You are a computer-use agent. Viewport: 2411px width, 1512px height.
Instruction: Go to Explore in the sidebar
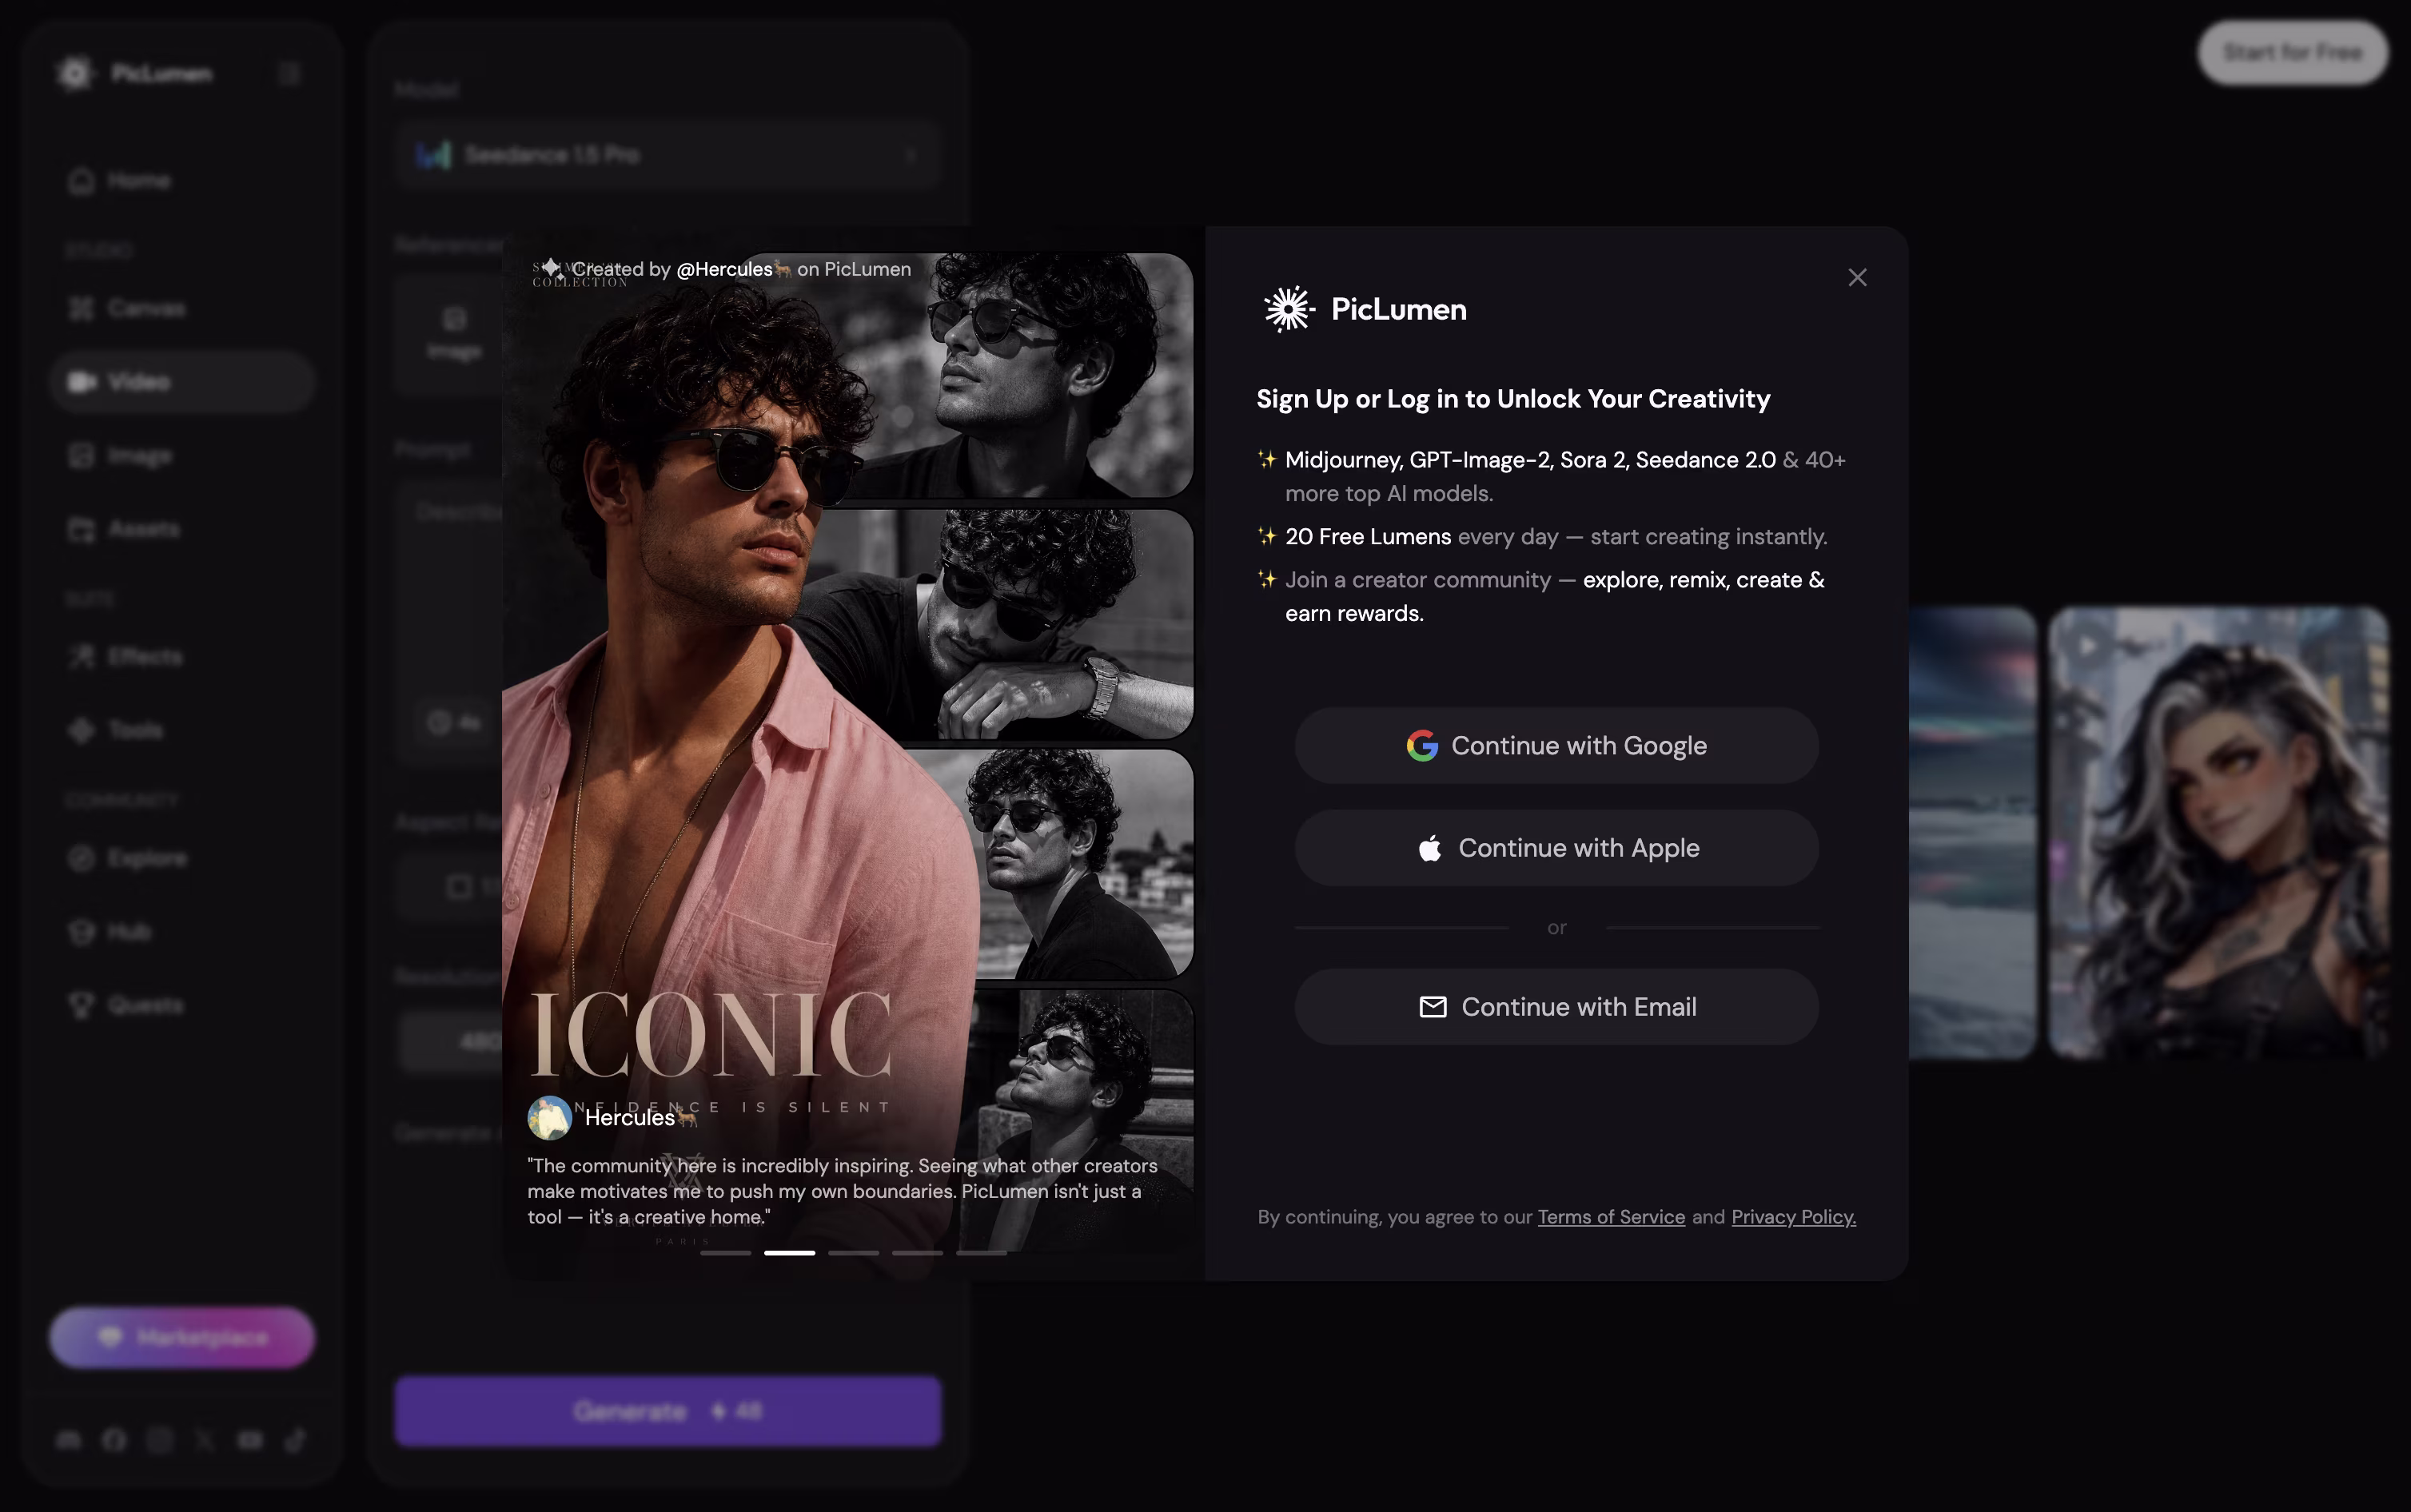[182, 858]
